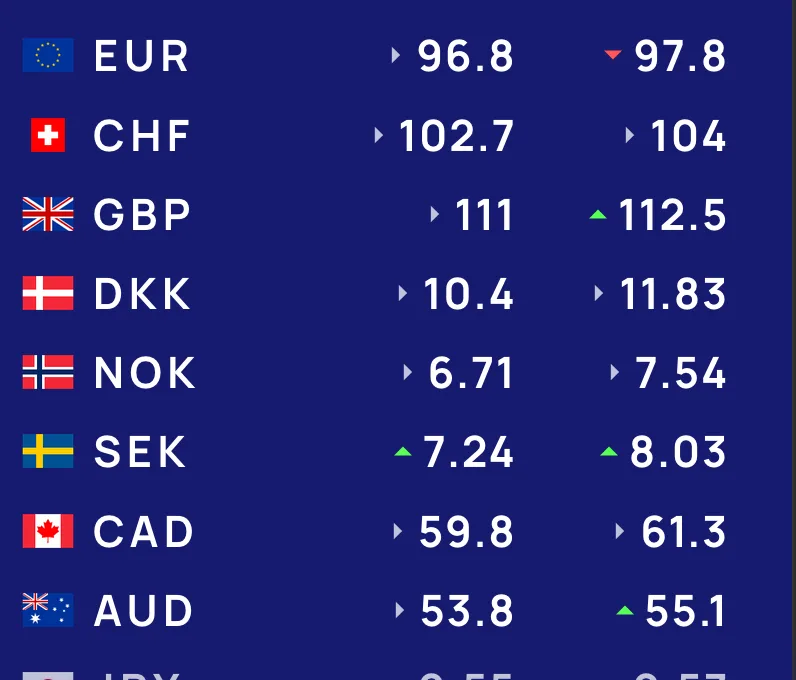Image resolution: width=796 pixels, height=680 pixels.
Task: Click the DKK sell rate 11.83
Action: point(672,294)
